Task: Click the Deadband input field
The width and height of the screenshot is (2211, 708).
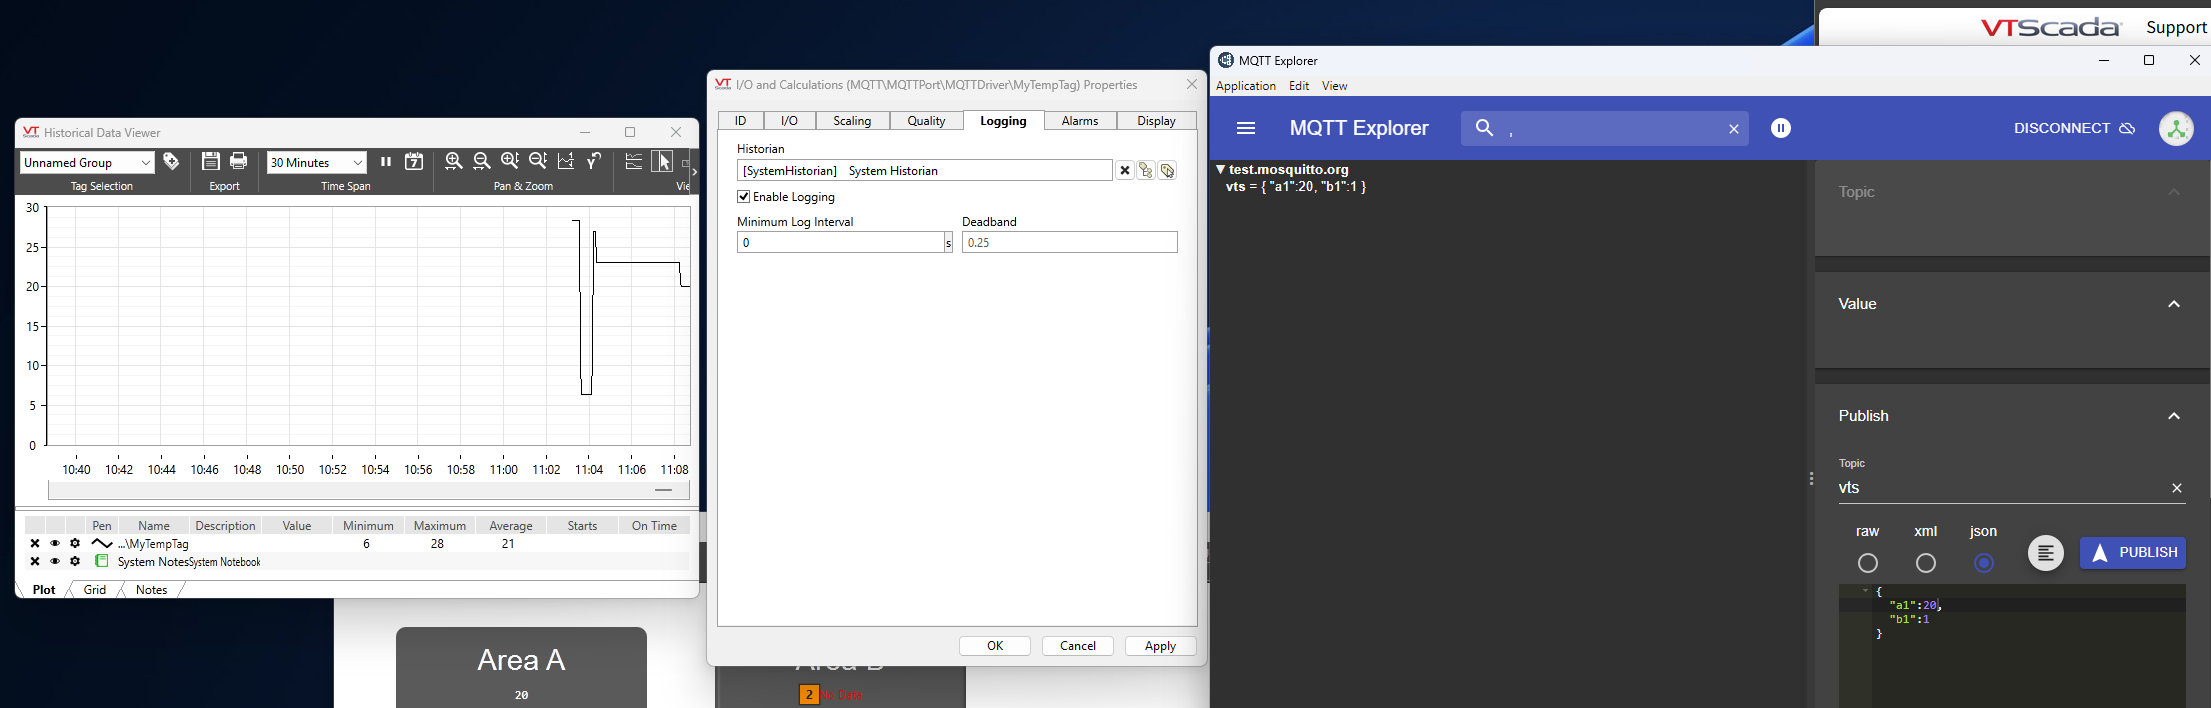Action: 1069,243
